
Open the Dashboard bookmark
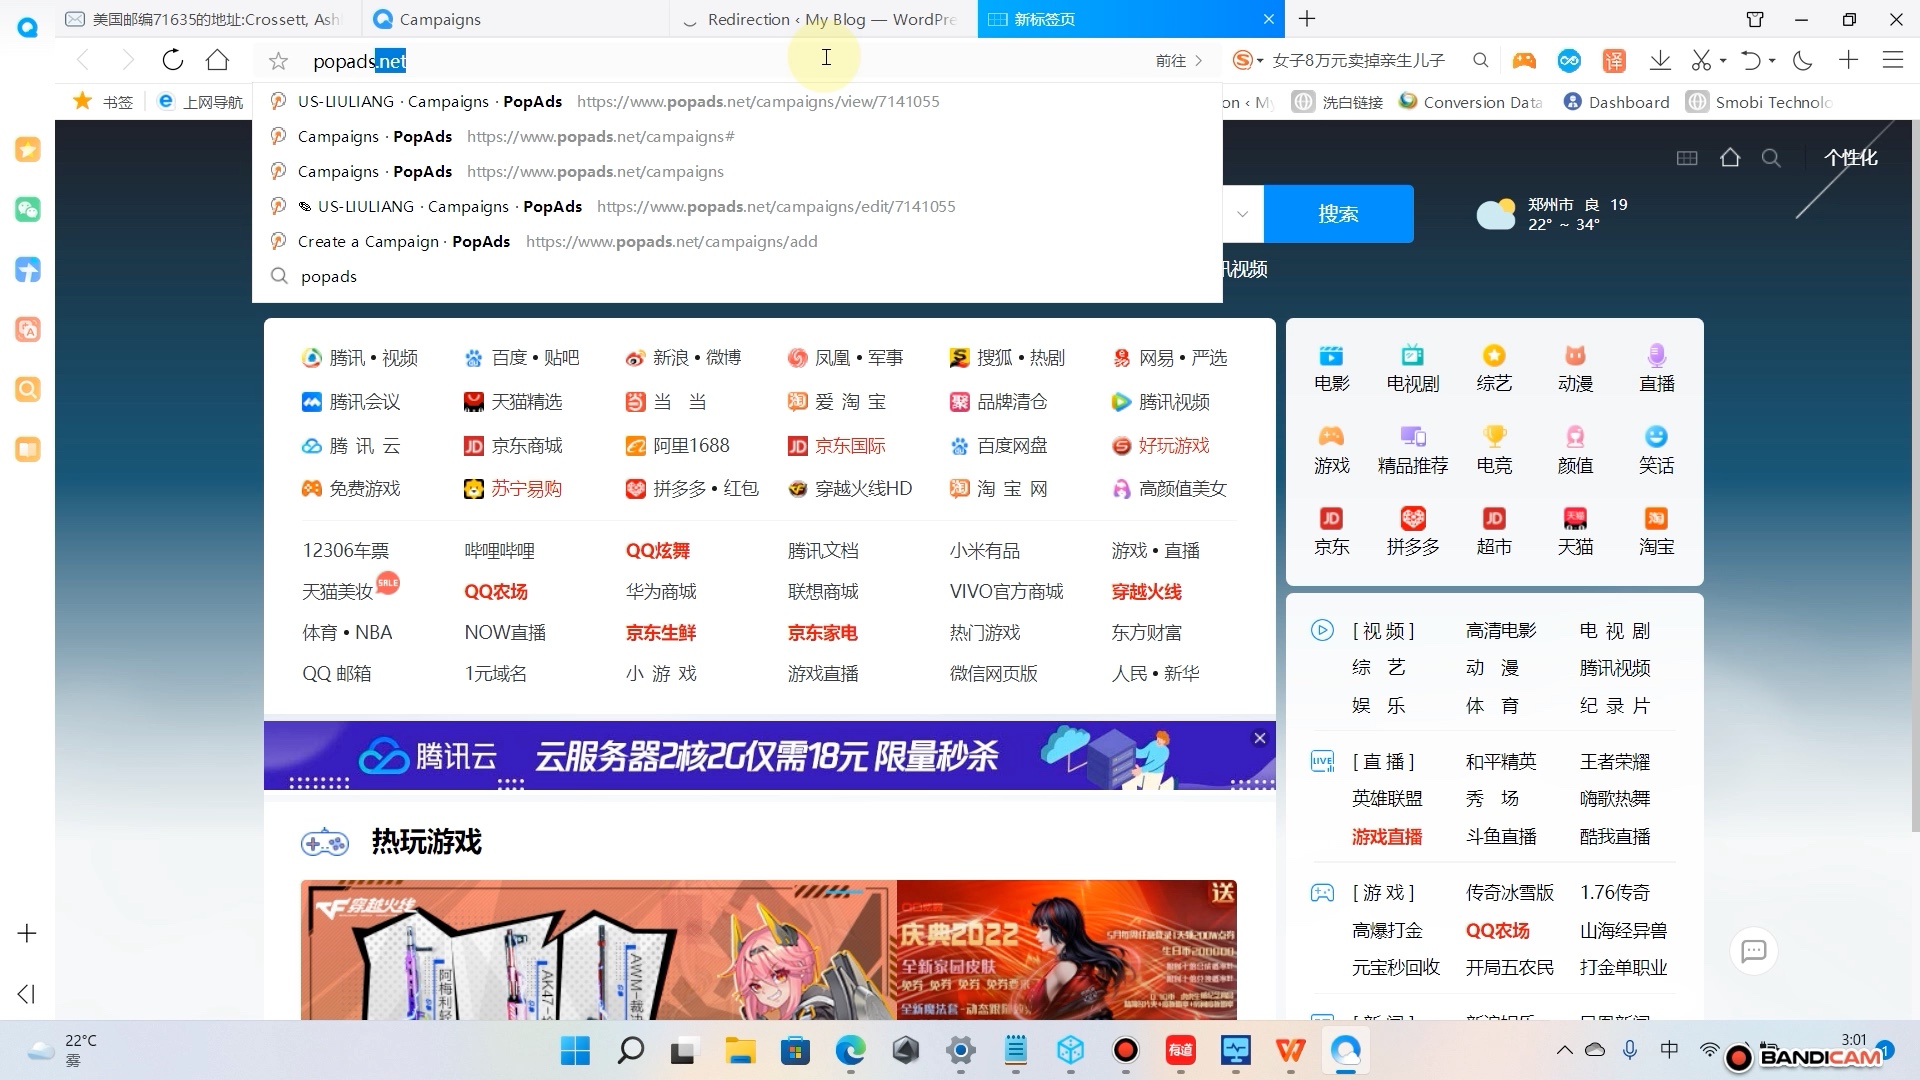[1616, 102]
